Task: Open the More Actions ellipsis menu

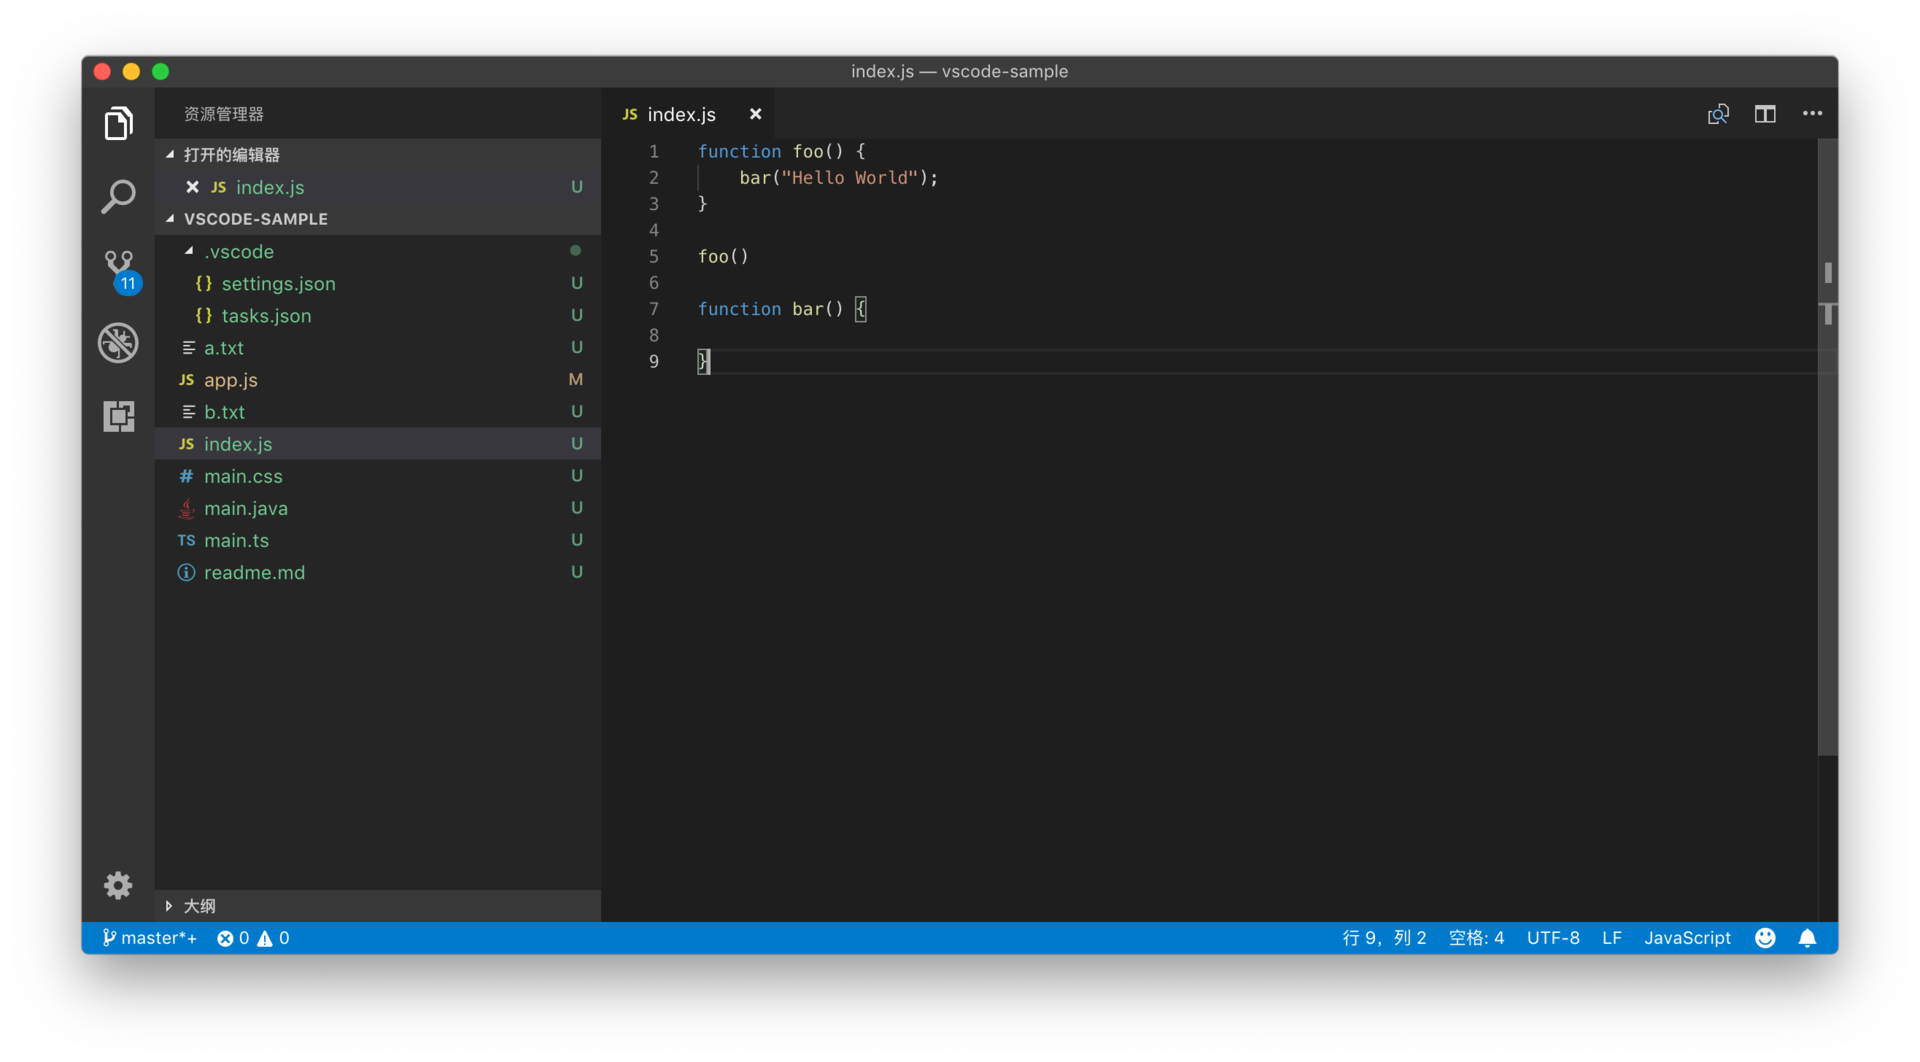Action: [1812, 114]
